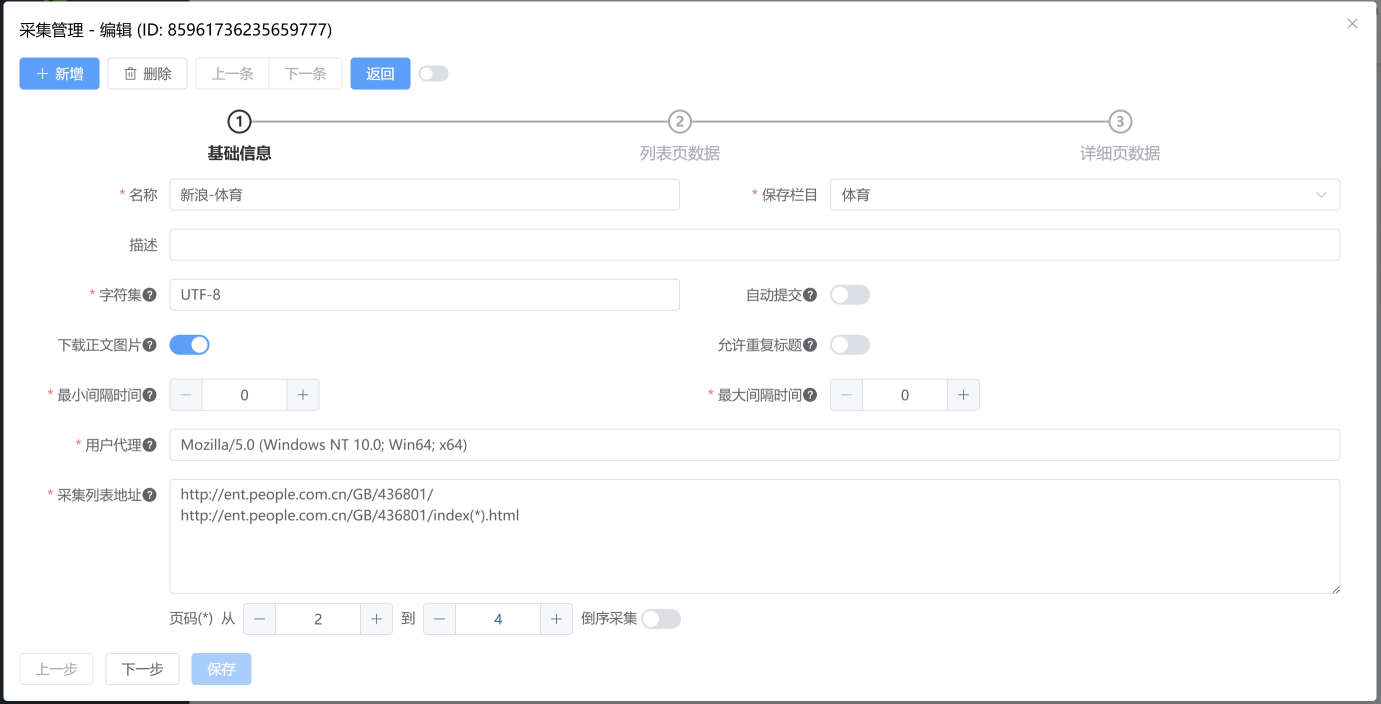Go to step 2 列表页数据
Screen dimensions: 1381x704
click(x=680, y=122)
